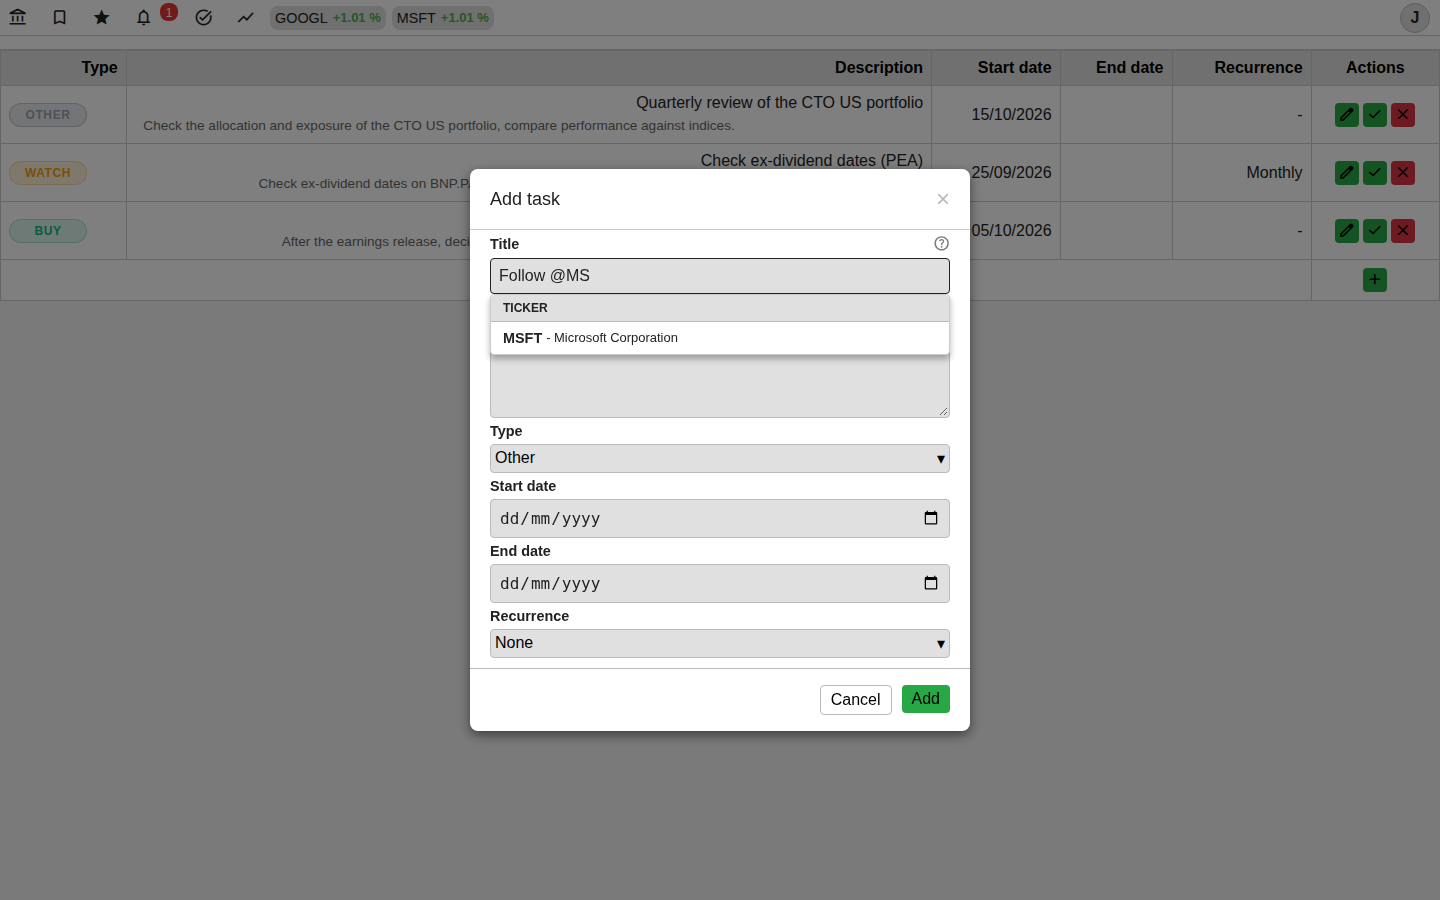The height and width of the screenshot is (900, 1440).
Task: Open the star favorites icon
Action: pyautogui.click(x=102, y=17)
